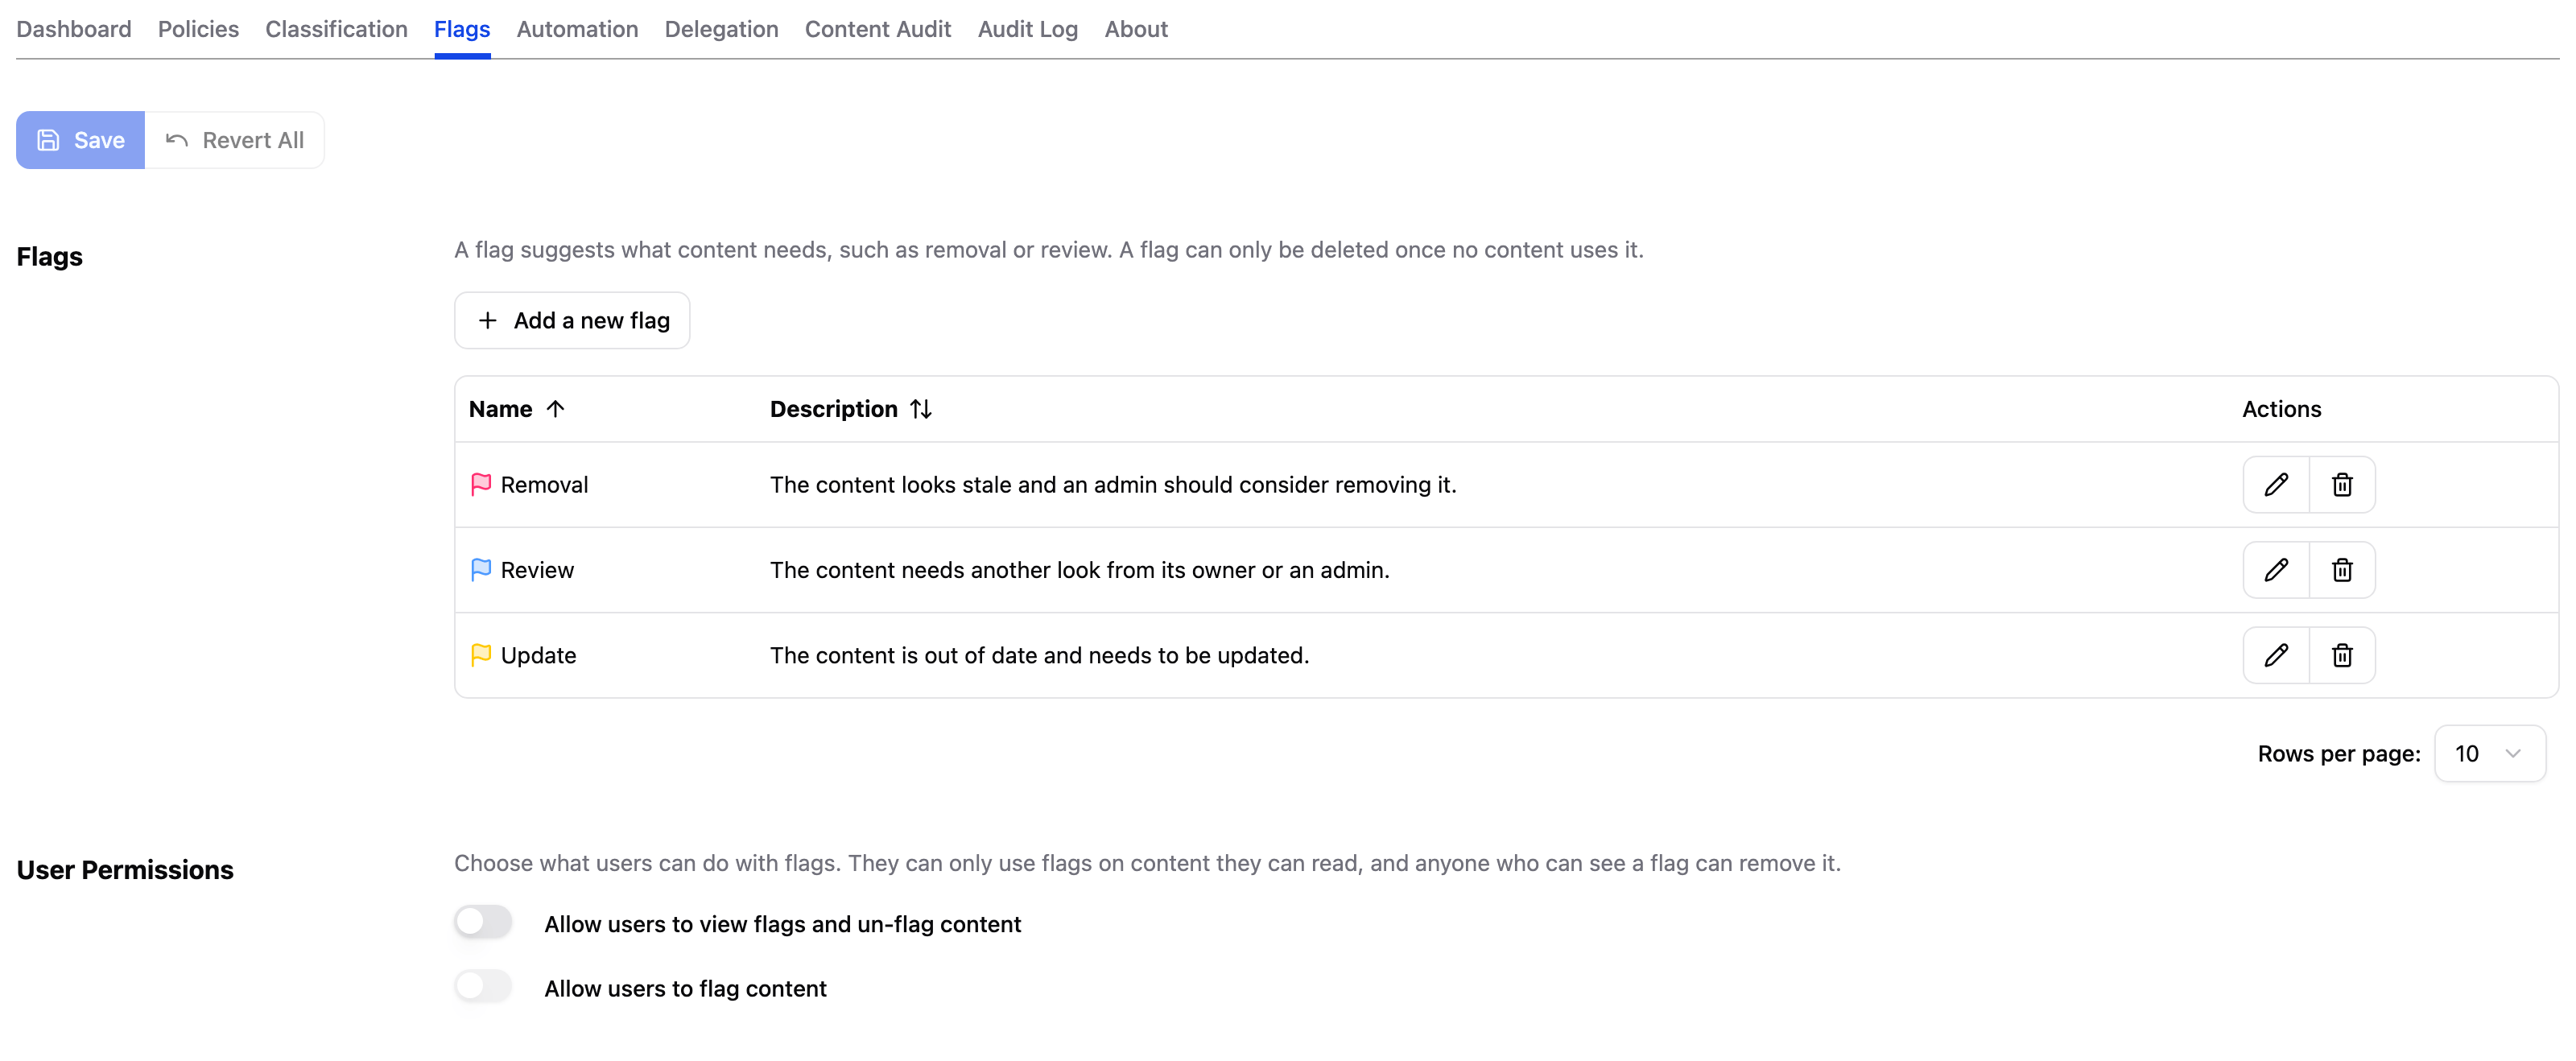This screenshot has height=1061, width=2576.
Task: View the Audit Log tab
Action: pyautogui.click(x=1027, y=29)
